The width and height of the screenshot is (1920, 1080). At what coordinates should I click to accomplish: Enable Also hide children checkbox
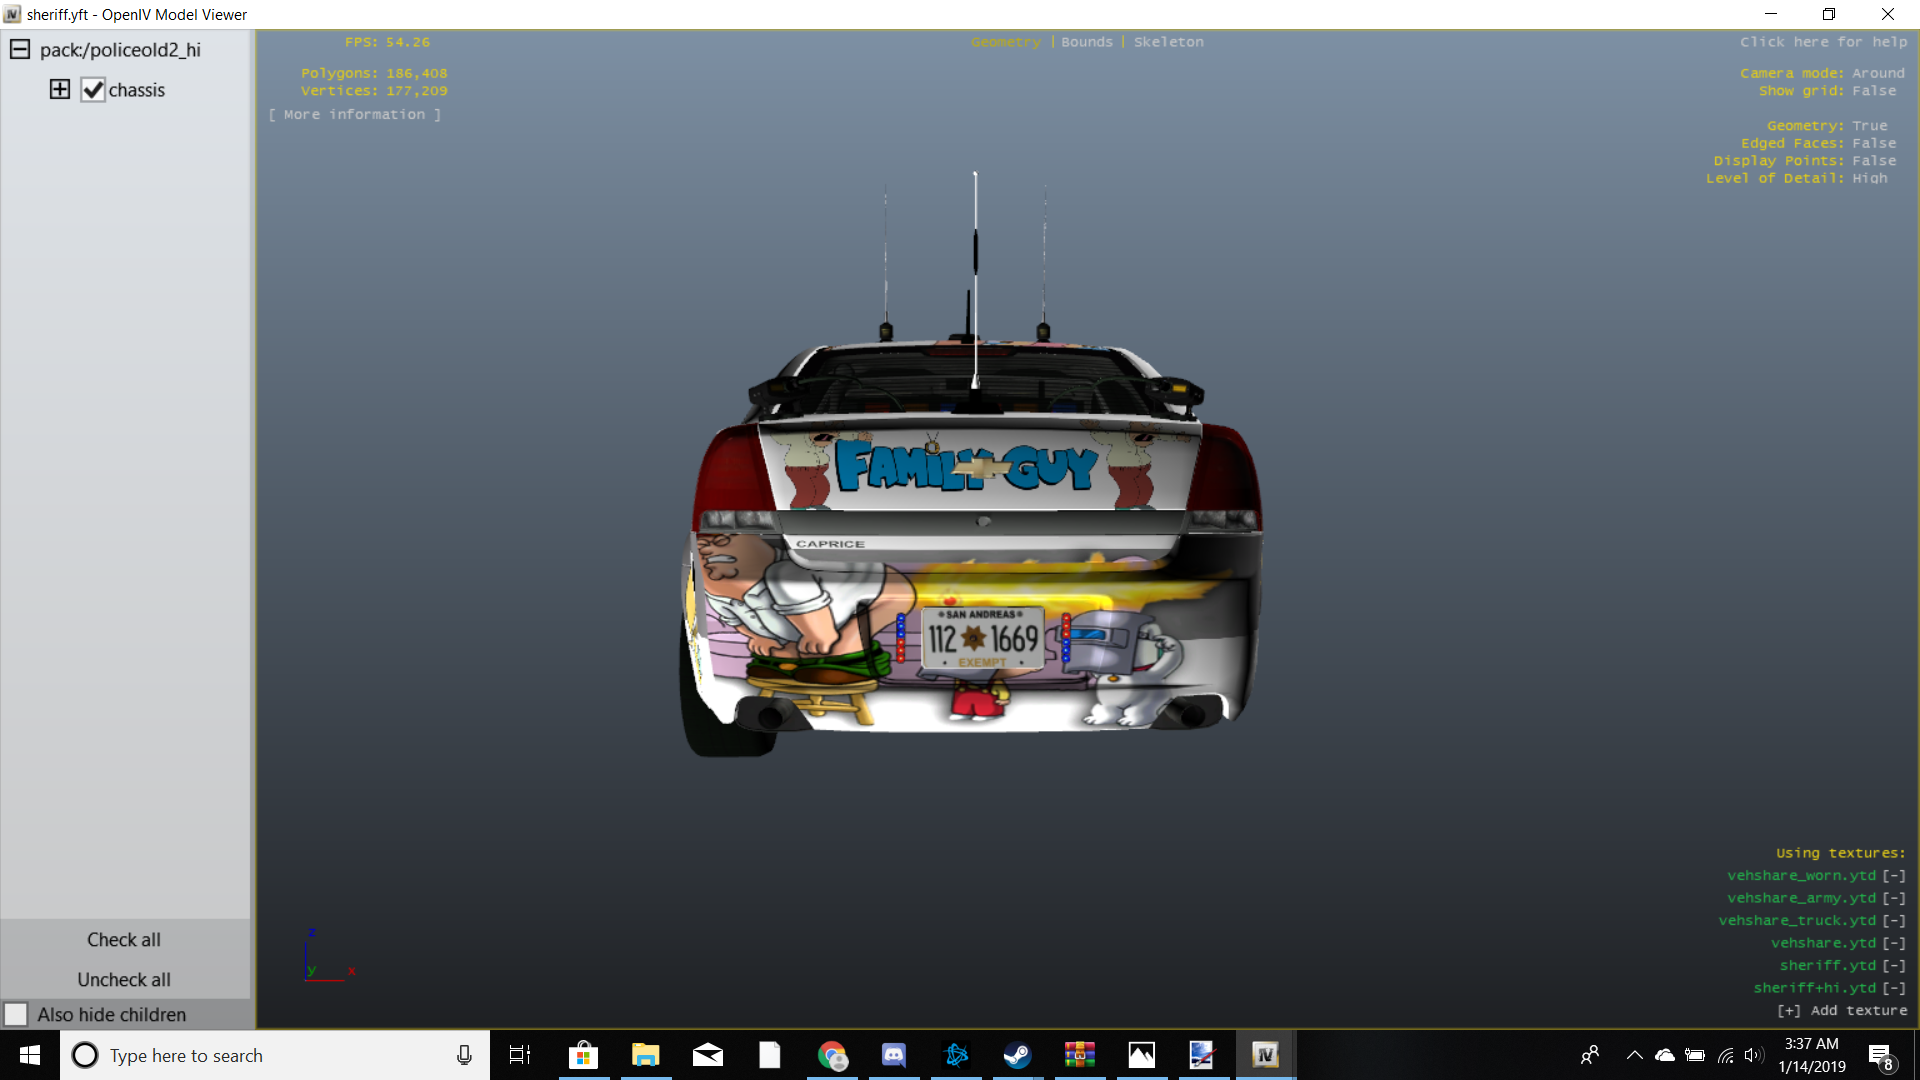tap(16, 1014)
